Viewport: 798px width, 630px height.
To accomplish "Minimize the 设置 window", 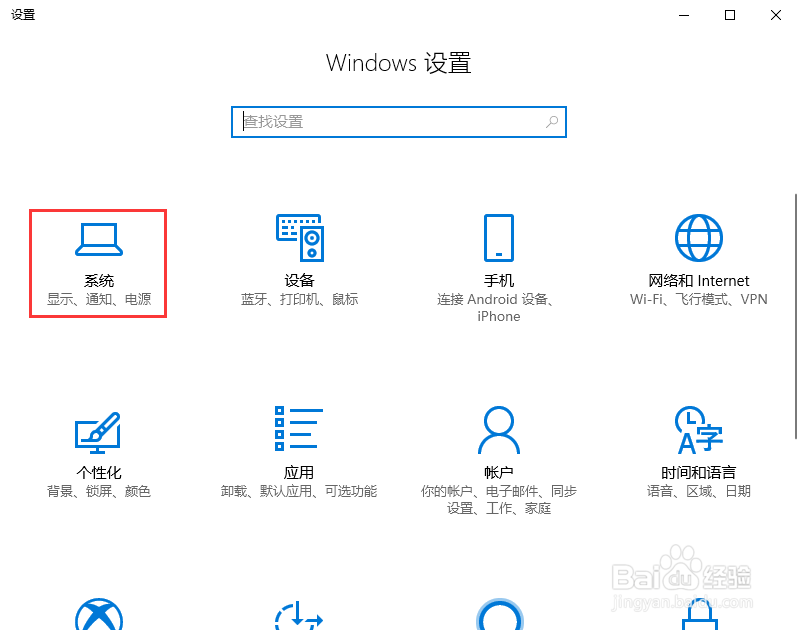I will (x=684, y=15).
